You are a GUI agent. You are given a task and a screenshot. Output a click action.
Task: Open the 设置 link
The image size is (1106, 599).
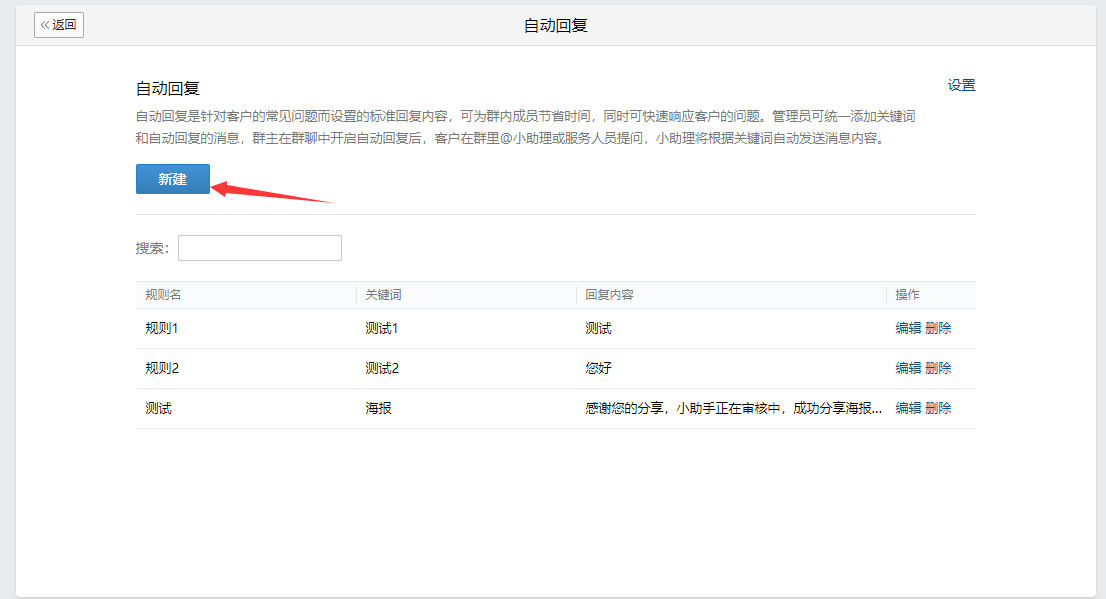[961, 85]
